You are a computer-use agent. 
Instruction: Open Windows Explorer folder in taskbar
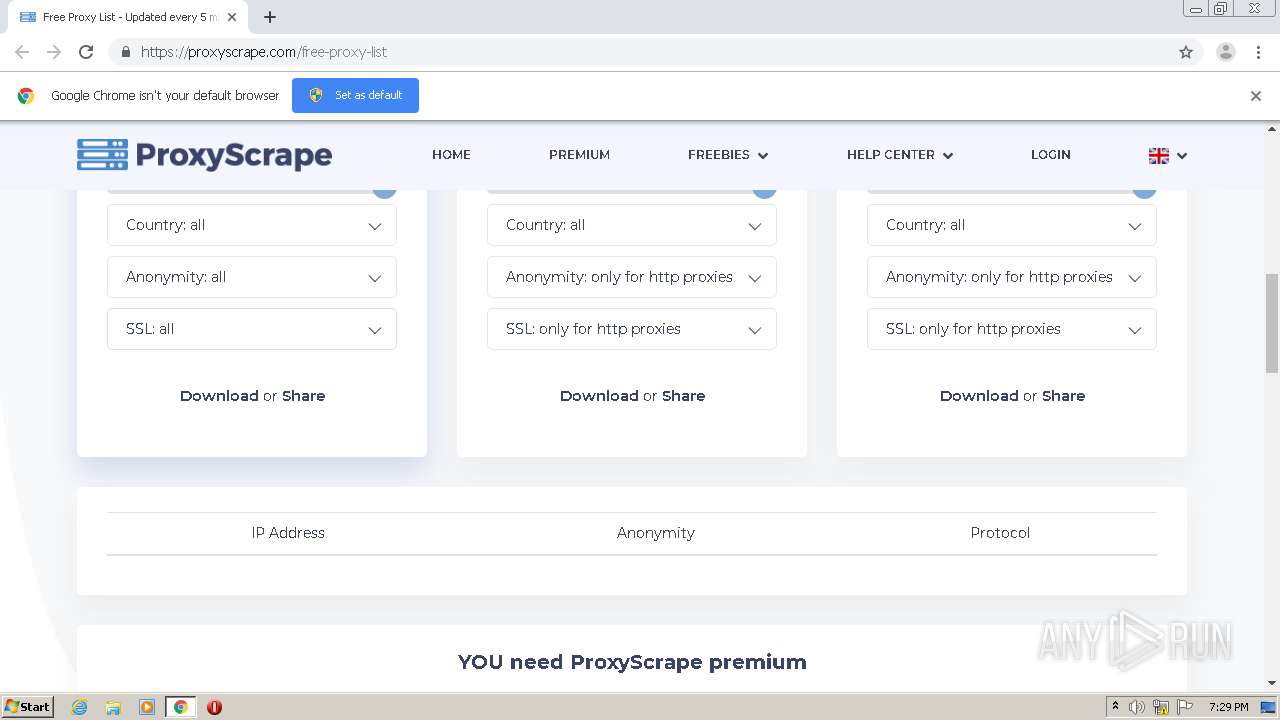point(113,707)
